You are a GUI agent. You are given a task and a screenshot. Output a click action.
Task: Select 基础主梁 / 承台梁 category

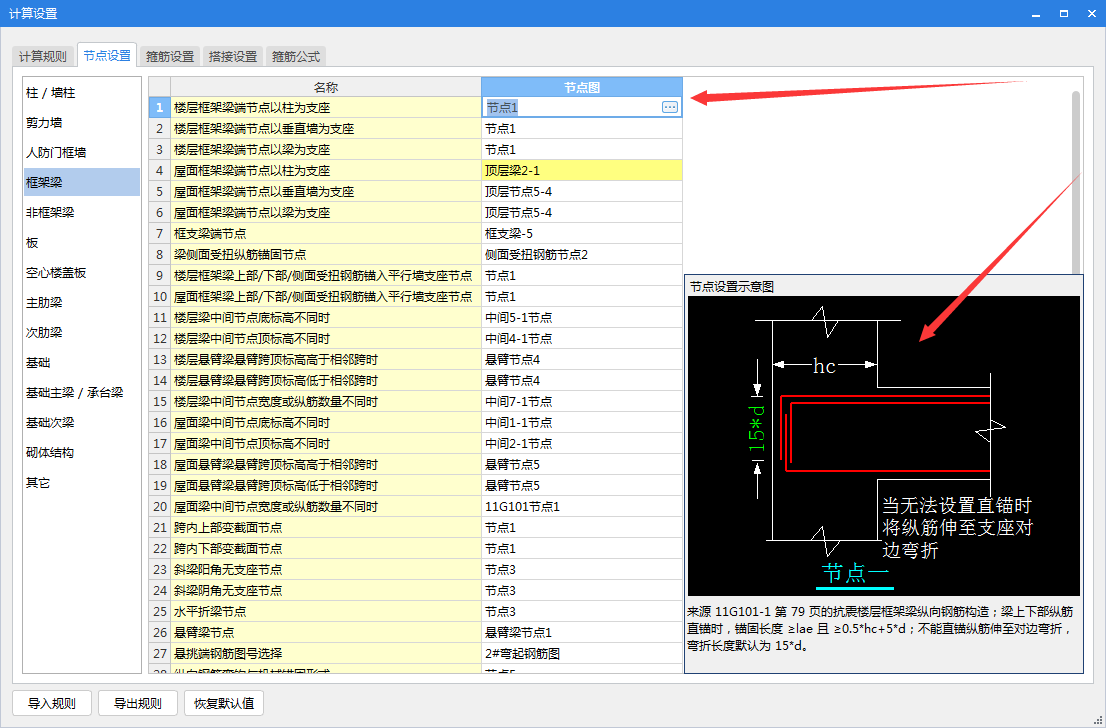(x=82, y=392)
